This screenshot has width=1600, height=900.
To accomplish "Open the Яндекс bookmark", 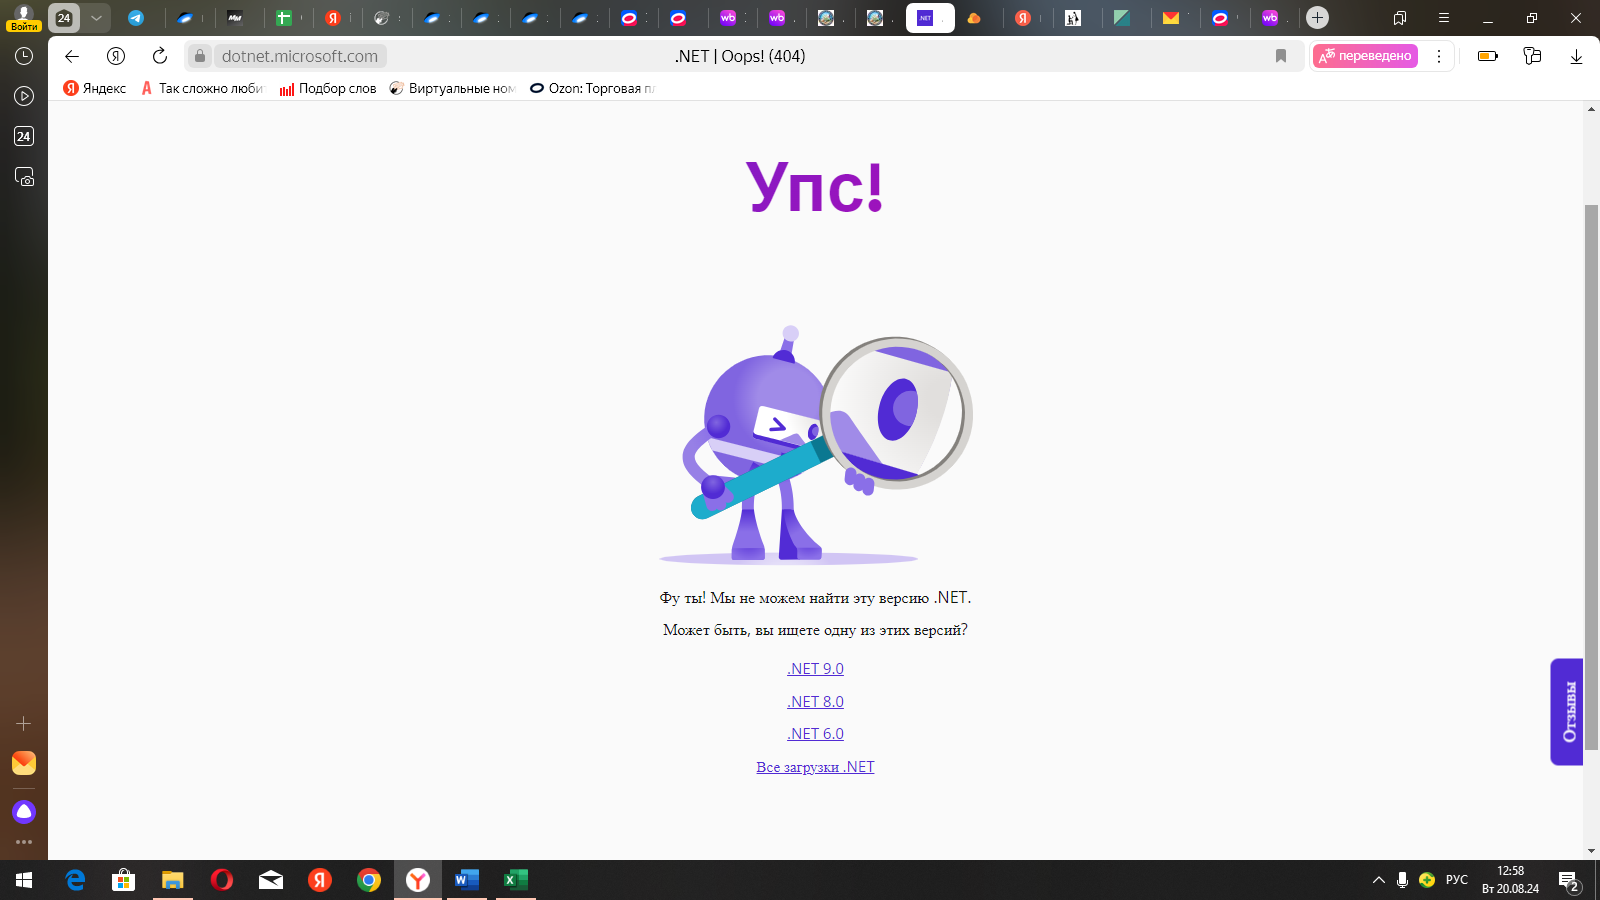I will (x=95, y=88).
